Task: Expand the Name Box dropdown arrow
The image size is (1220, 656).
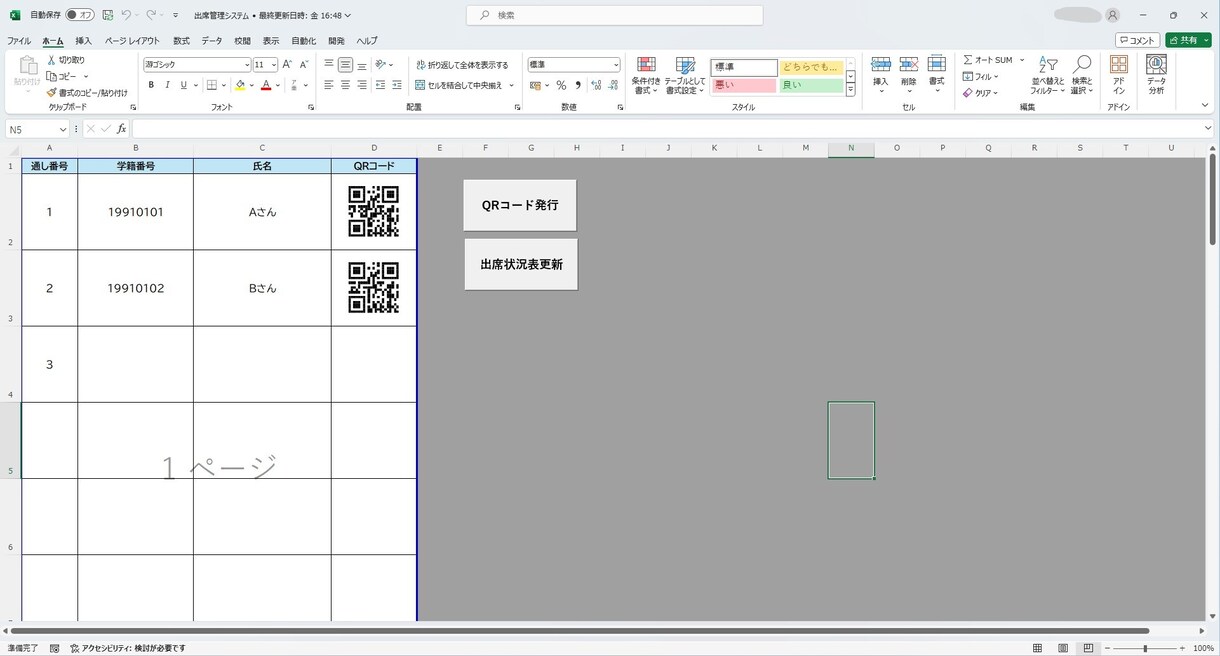Action: [x=63, y=129]
